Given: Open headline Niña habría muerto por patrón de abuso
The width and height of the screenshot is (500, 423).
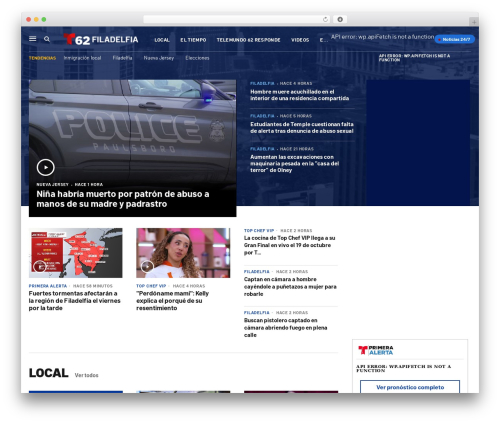Looking at the screenshot, I should [x=123, y=199].
